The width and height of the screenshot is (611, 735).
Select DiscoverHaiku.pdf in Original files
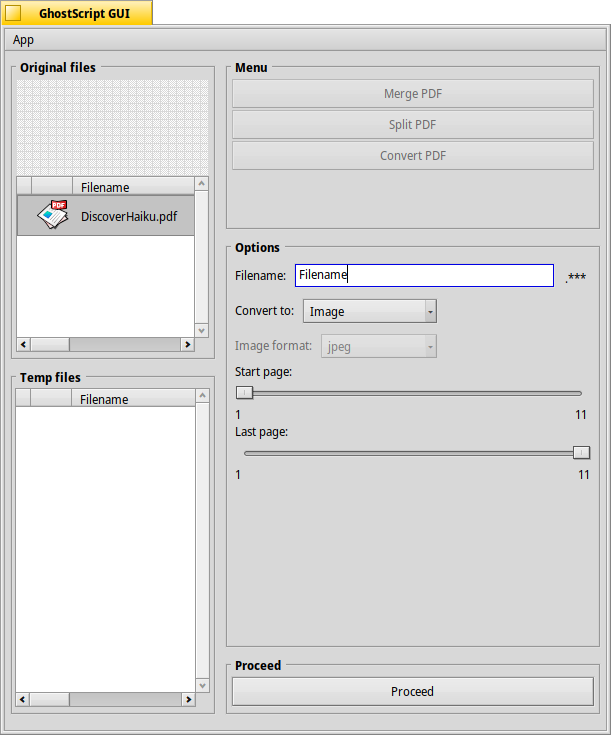pos(128,216)
